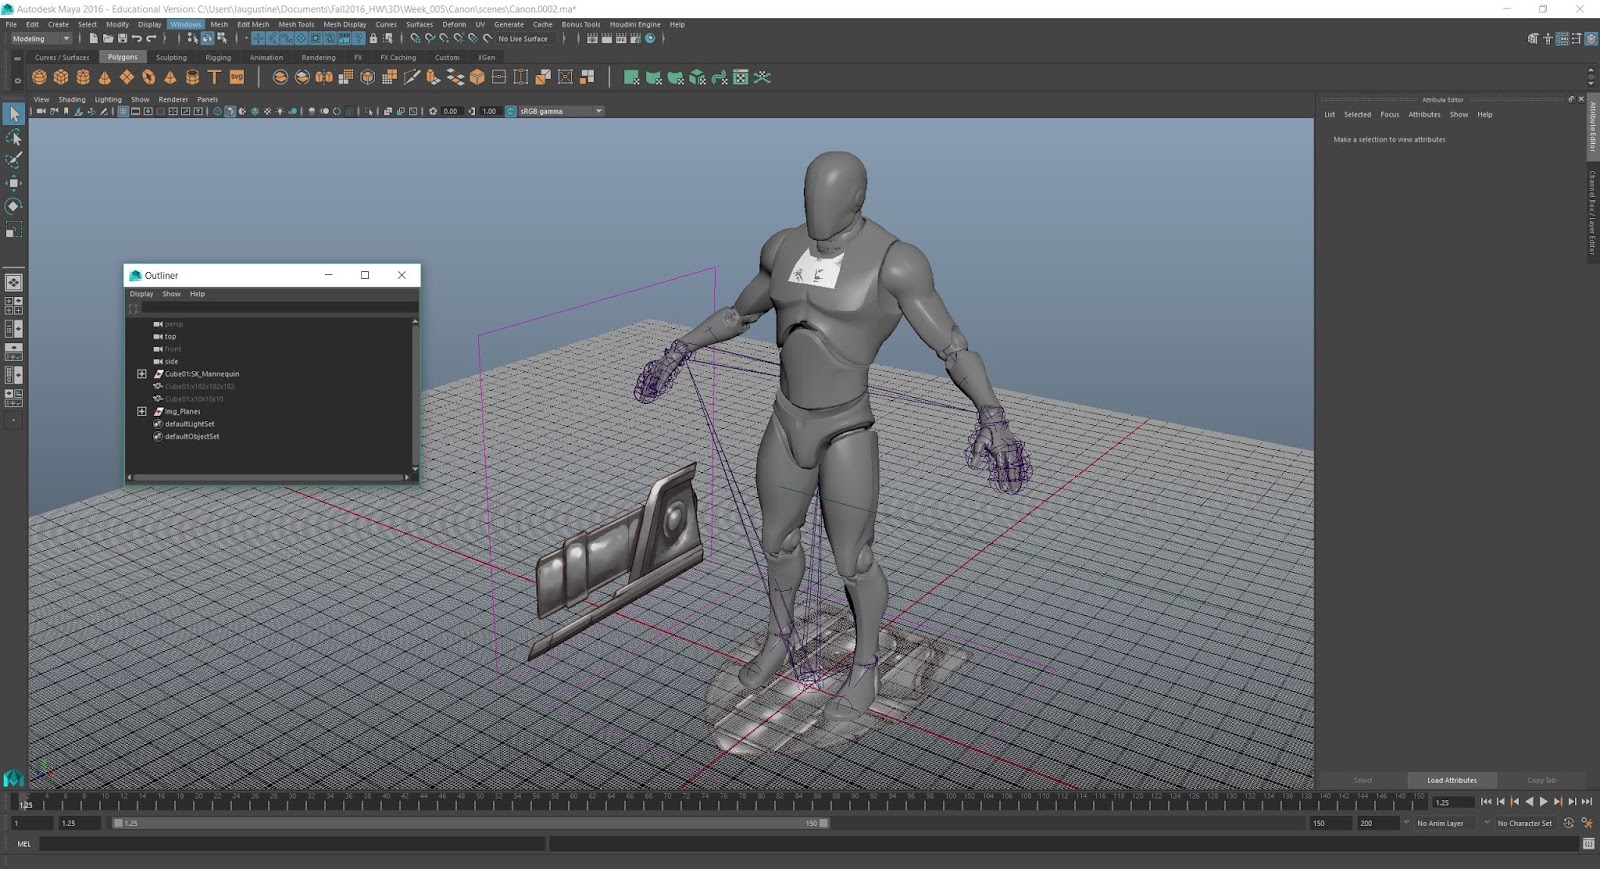Create a polygon cube from shelf
This screenshot has width=1600, height=869.
pos(61,77)
